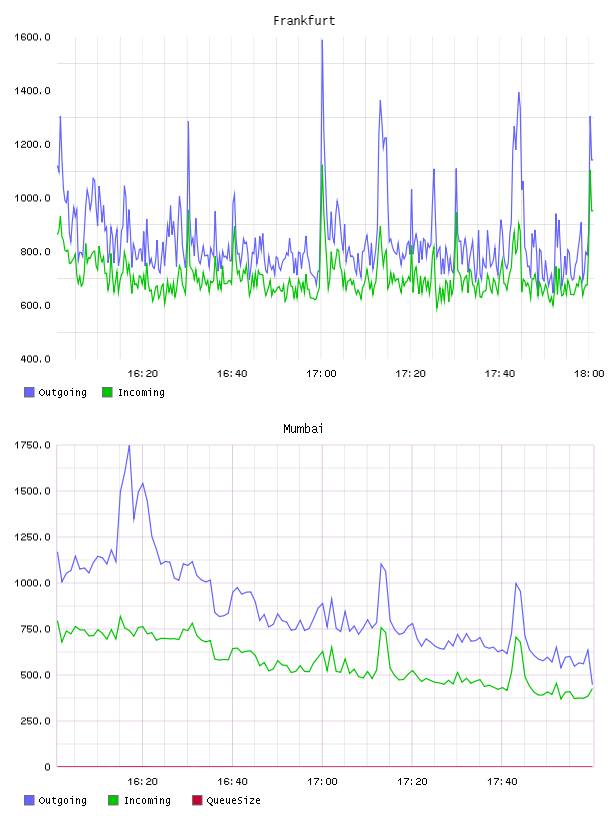
Task: Select Incoming label in Frankfurt legend
Action: [x=141, y=392]
